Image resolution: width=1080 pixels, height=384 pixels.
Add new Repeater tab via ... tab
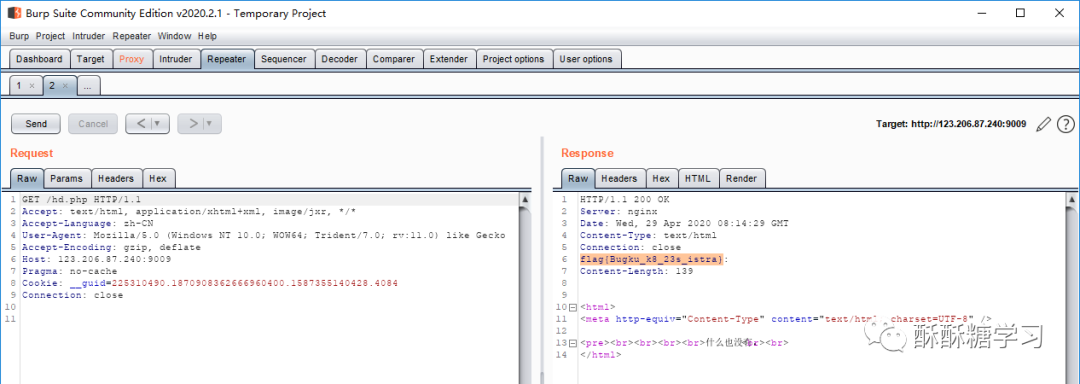click(x=89, y=86)
